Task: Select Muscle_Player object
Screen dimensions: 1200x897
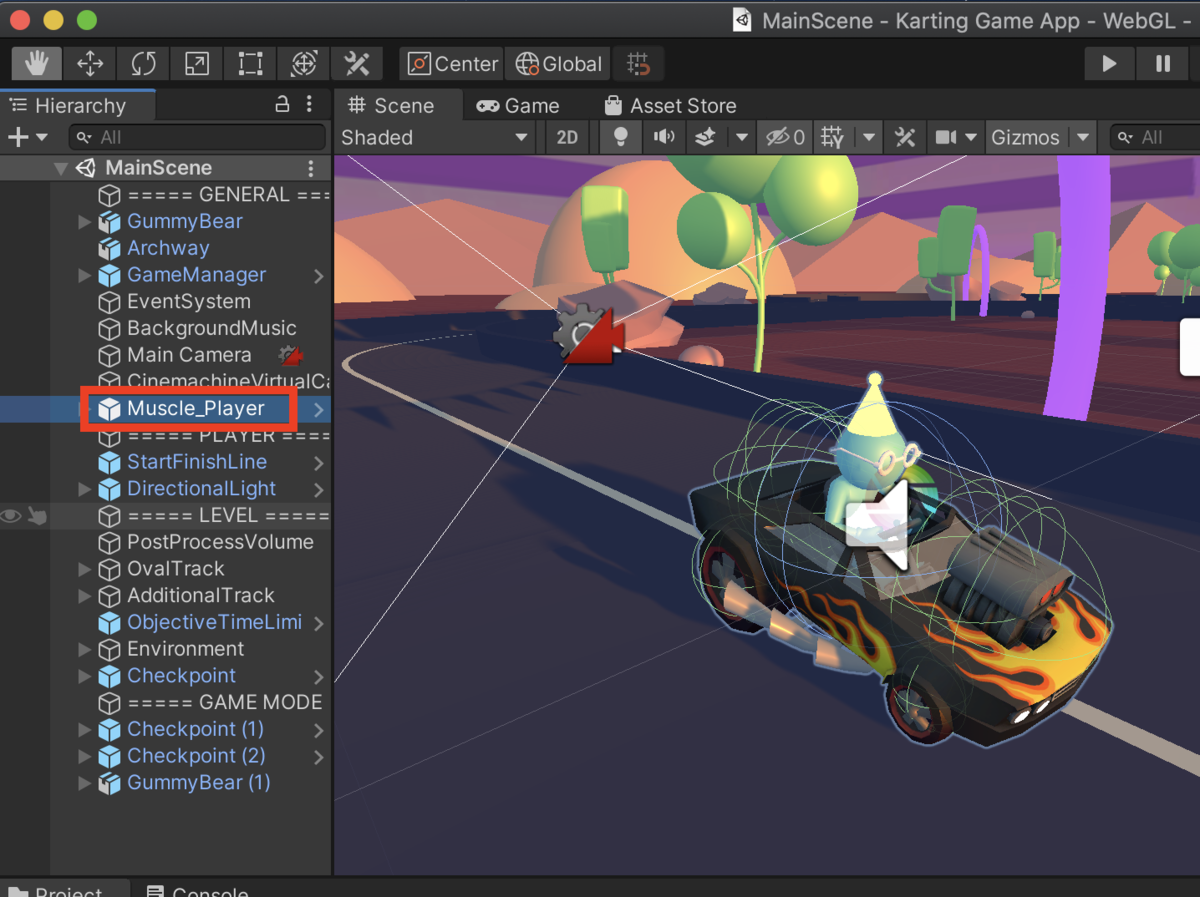Action: [x=196, y=409]
